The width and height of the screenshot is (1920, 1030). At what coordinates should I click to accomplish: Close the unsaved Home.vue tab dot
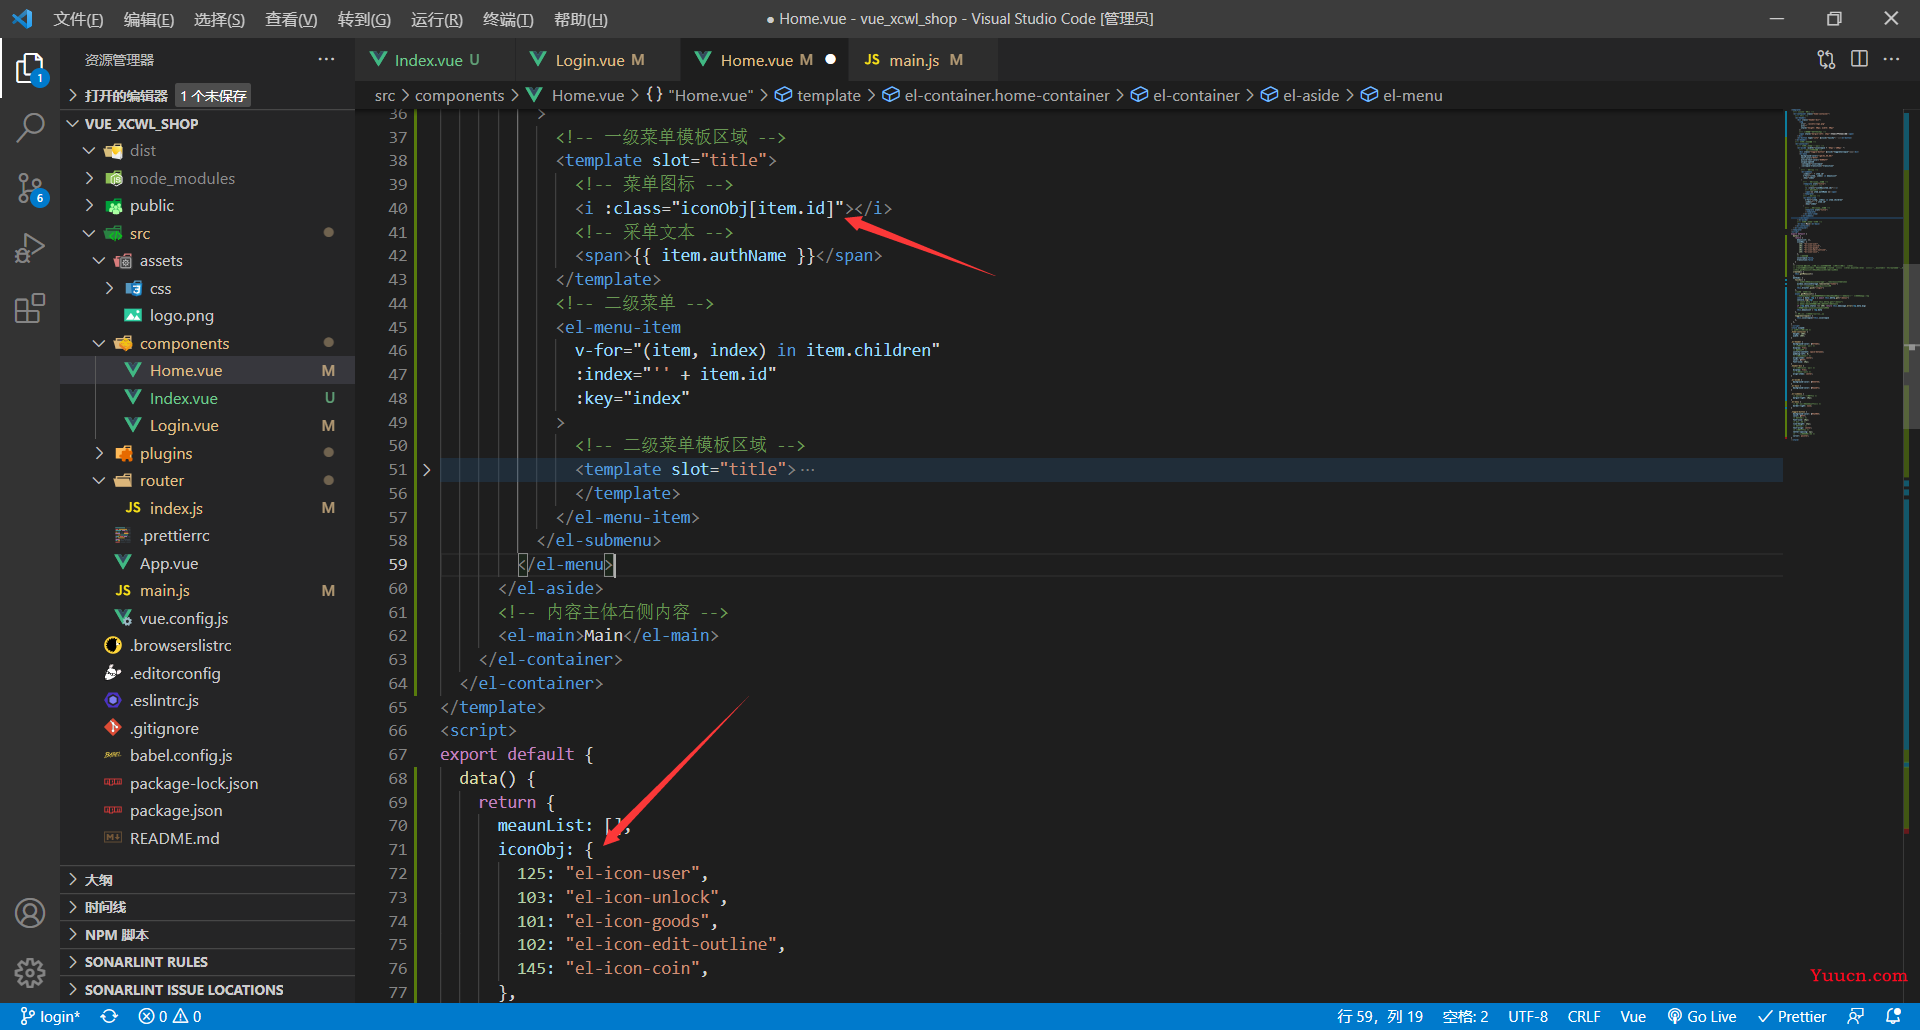click(830, 59)
